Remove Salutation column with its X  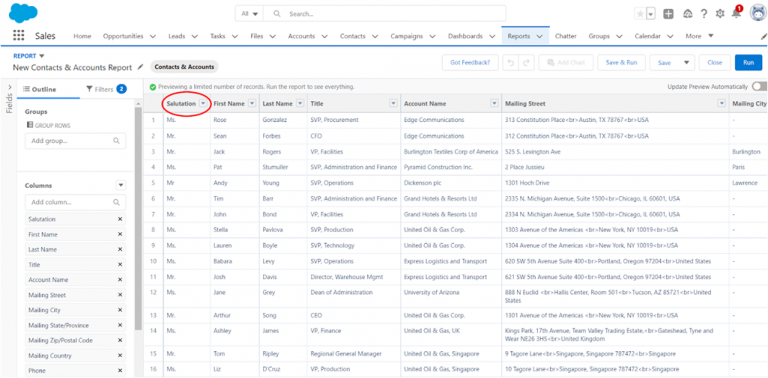pos(120,219)
